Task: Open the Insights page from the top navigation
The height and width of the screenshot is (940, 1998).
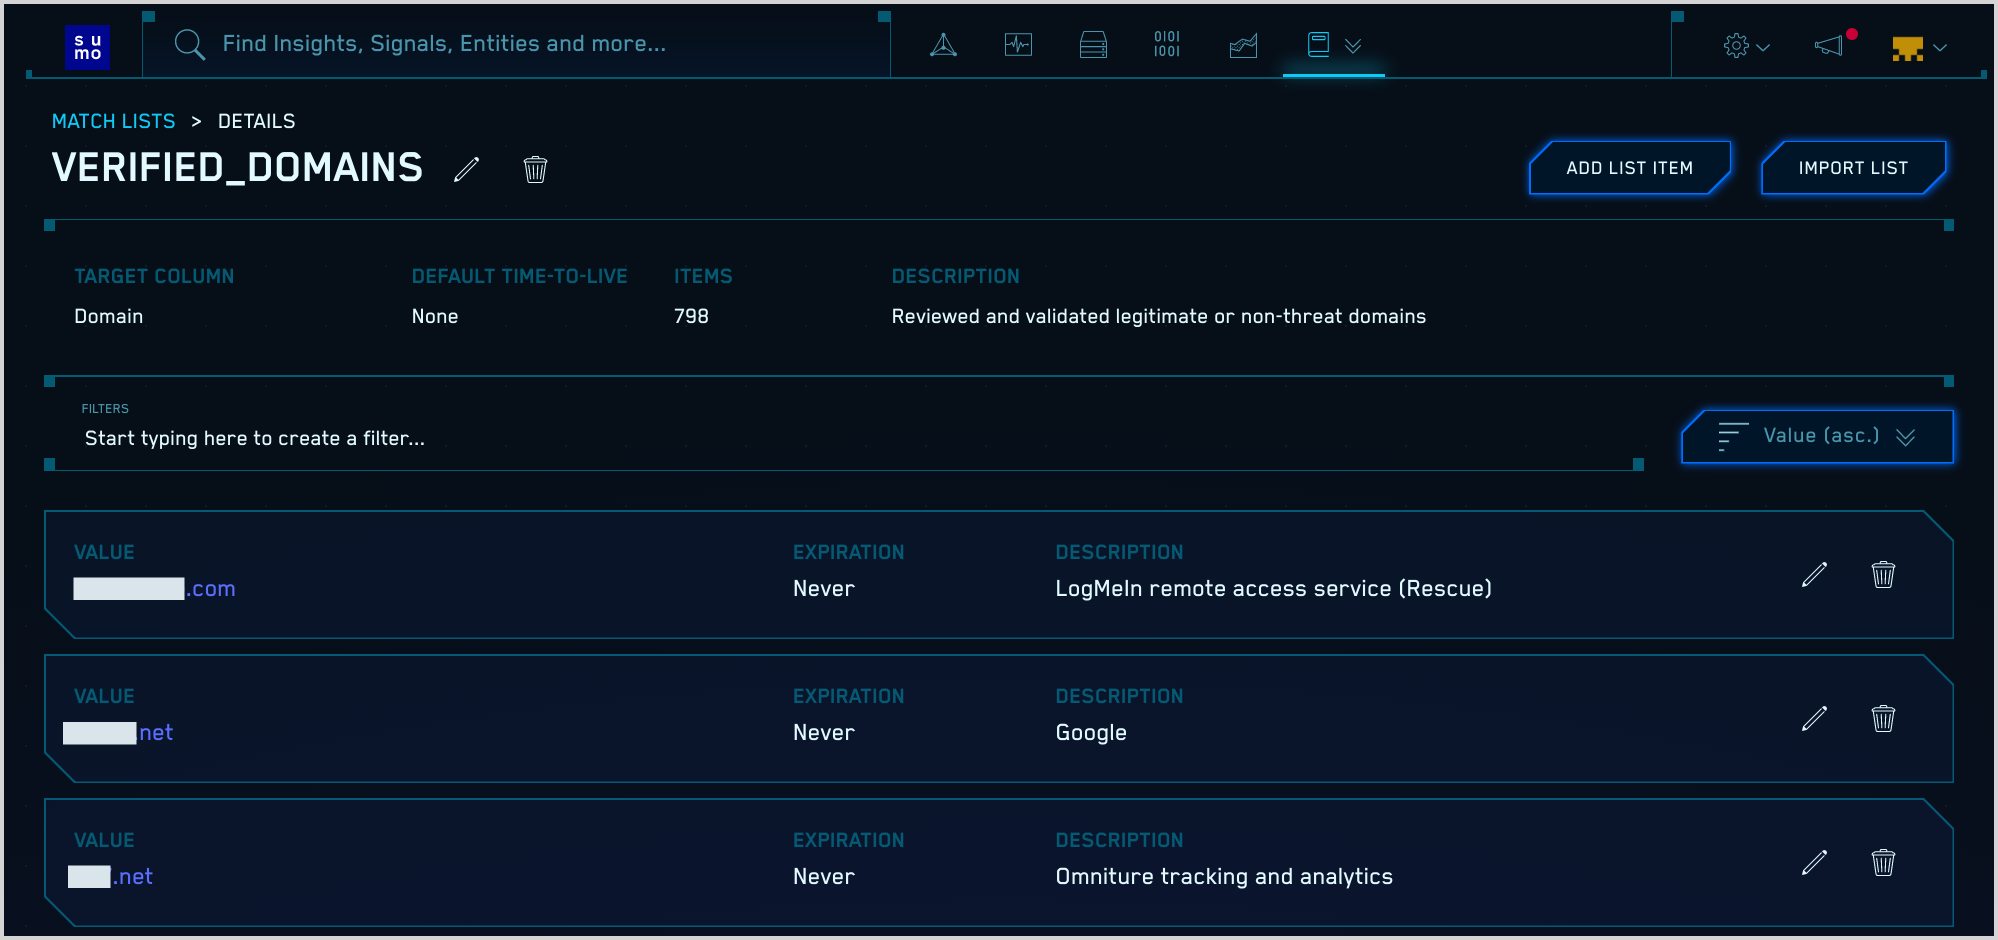Action: click(941, 45)
